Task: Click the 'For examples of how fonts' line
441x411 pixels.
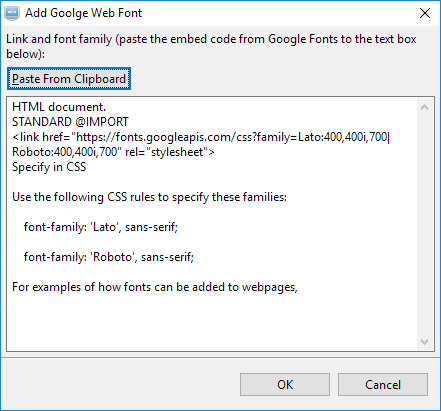Action: [155, 287]
